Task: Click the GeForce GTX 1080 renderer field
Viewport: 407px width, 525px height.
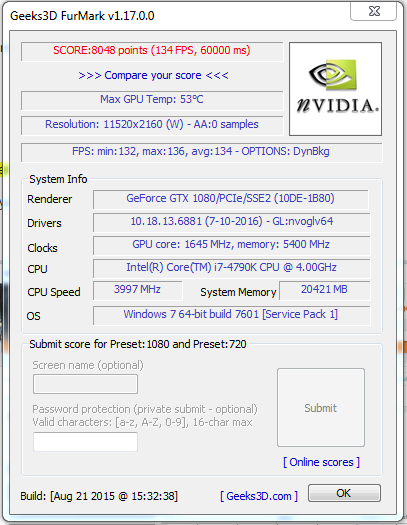Action: [231, 199]
